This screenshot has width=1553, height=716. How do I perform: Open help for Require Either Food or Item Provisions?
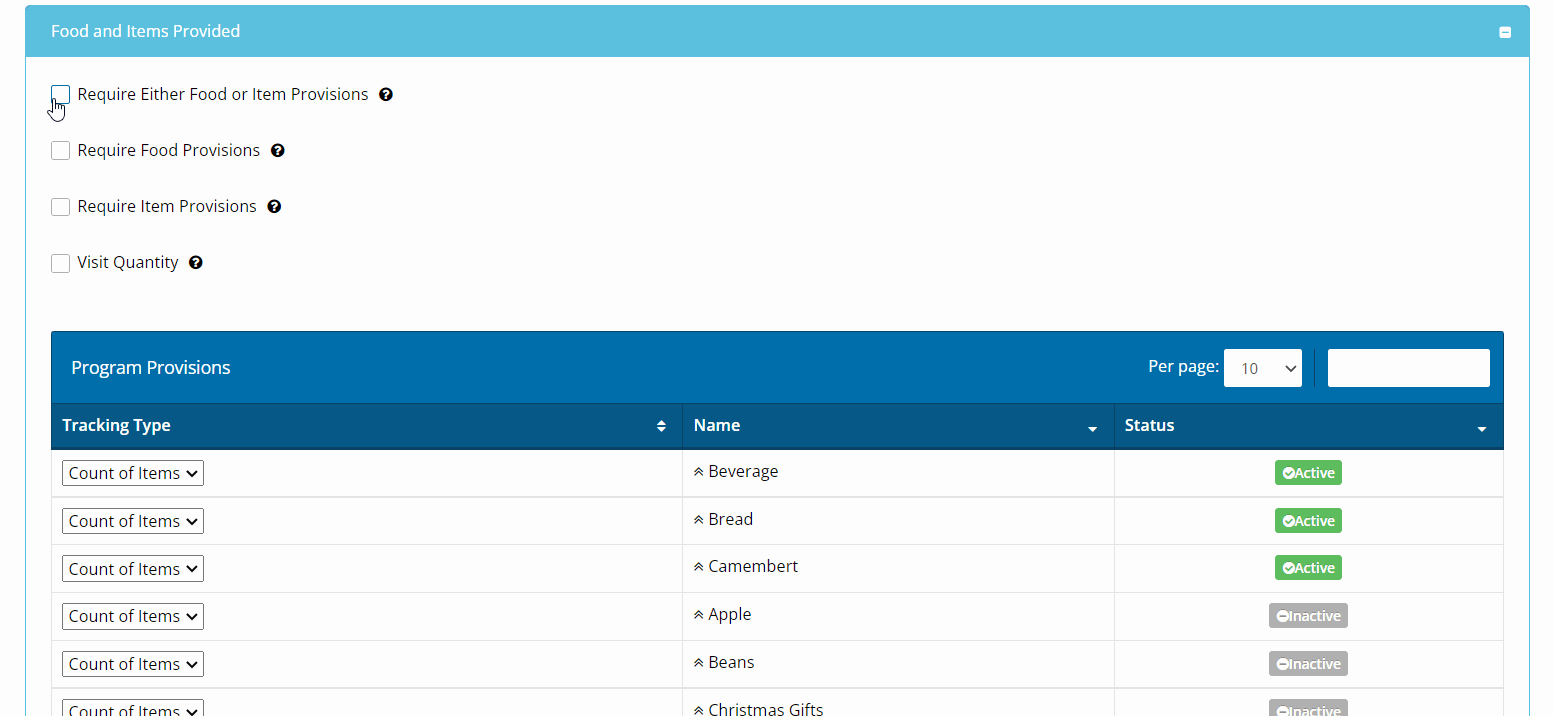[386, 95]
